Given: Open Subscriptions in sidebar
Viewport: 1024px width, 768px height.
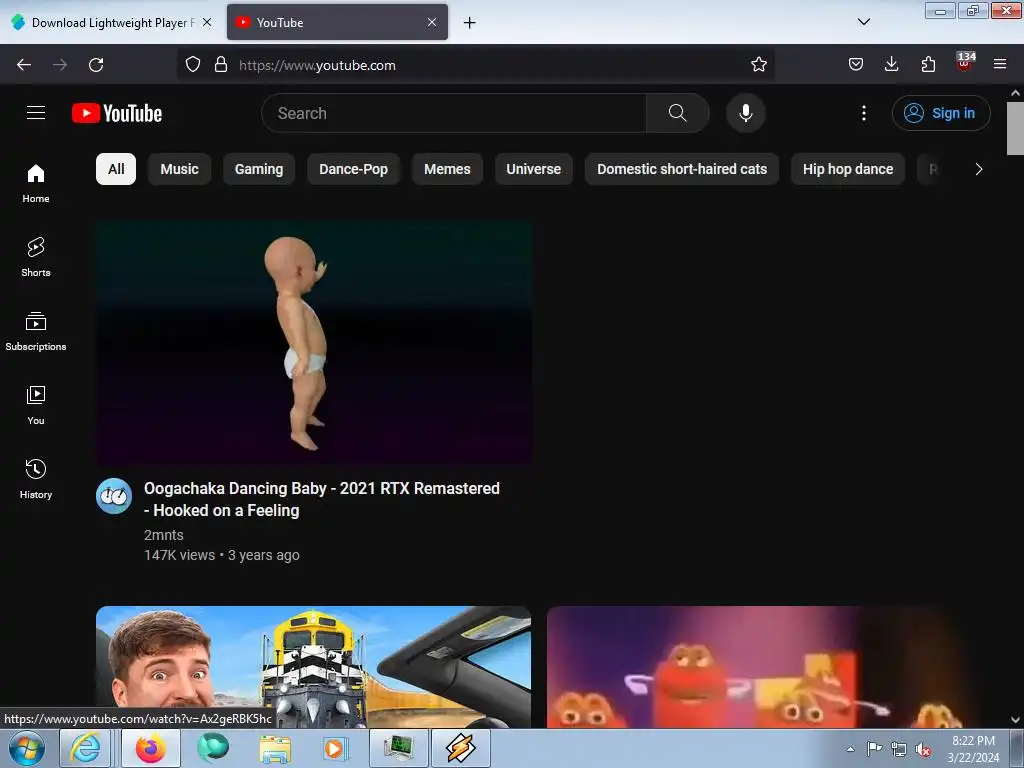Looking at the screenshot, I should point(36,331).
